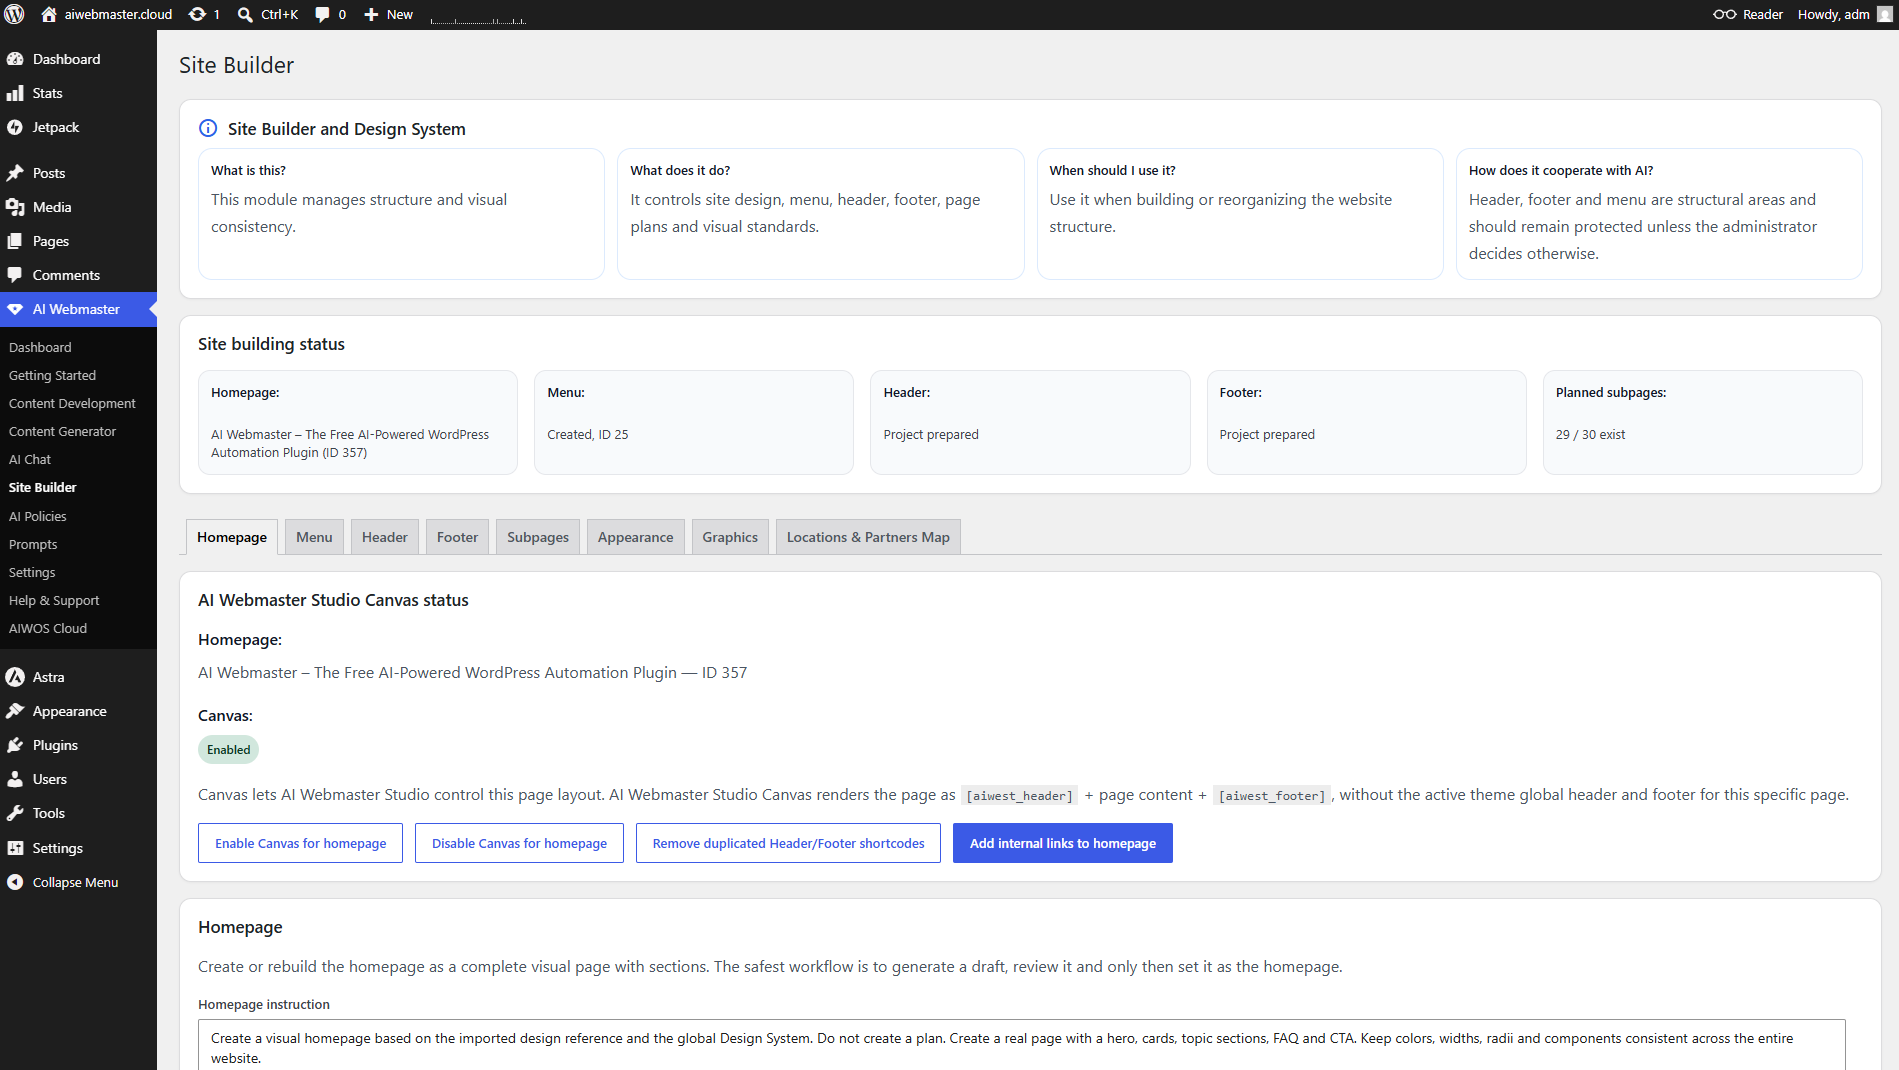Click in the Homepage instruction text field
Image resolution: width=1899 pixels, height=1070 pixels.
(1021, 1046)
